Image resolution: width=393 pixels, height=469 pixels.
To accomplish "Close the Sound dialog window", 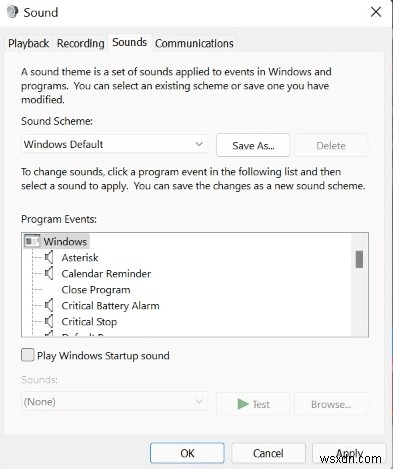I will pyautogui.click(x=376, y=12).
